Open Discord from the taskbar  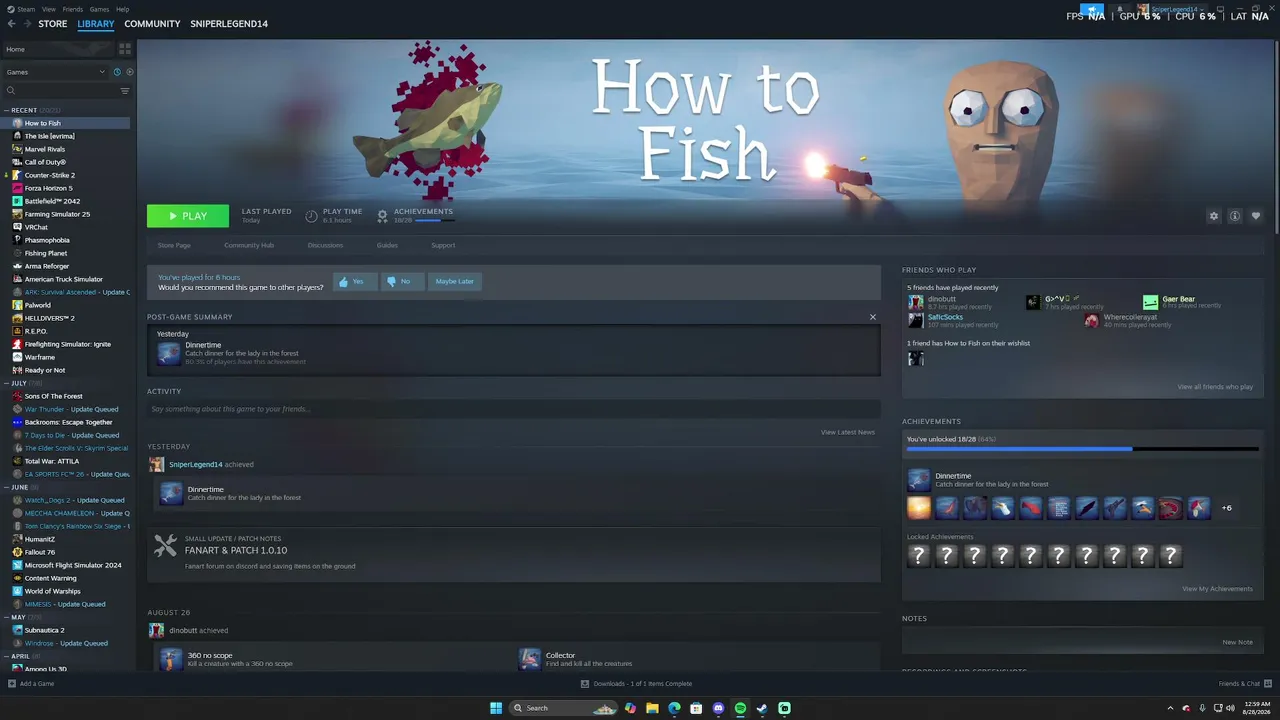tap(718, 708)
